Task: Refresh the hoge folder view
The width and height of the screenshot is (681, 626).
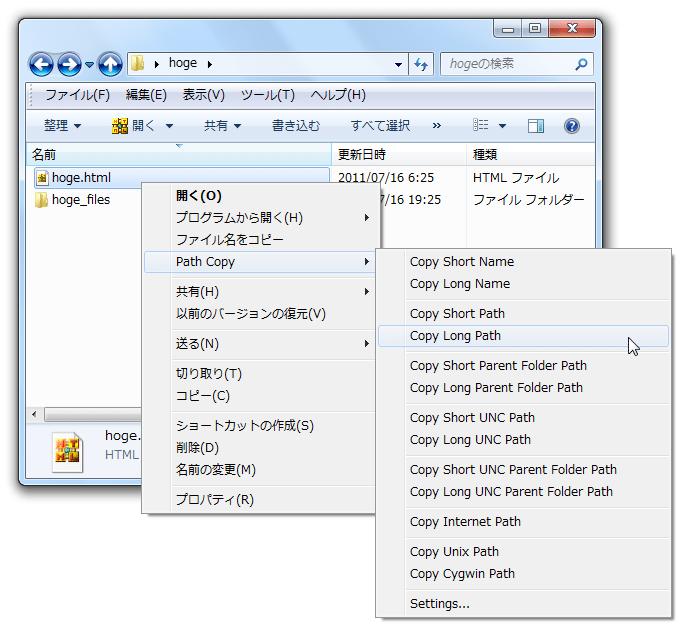Action: [x=421, y=64]
